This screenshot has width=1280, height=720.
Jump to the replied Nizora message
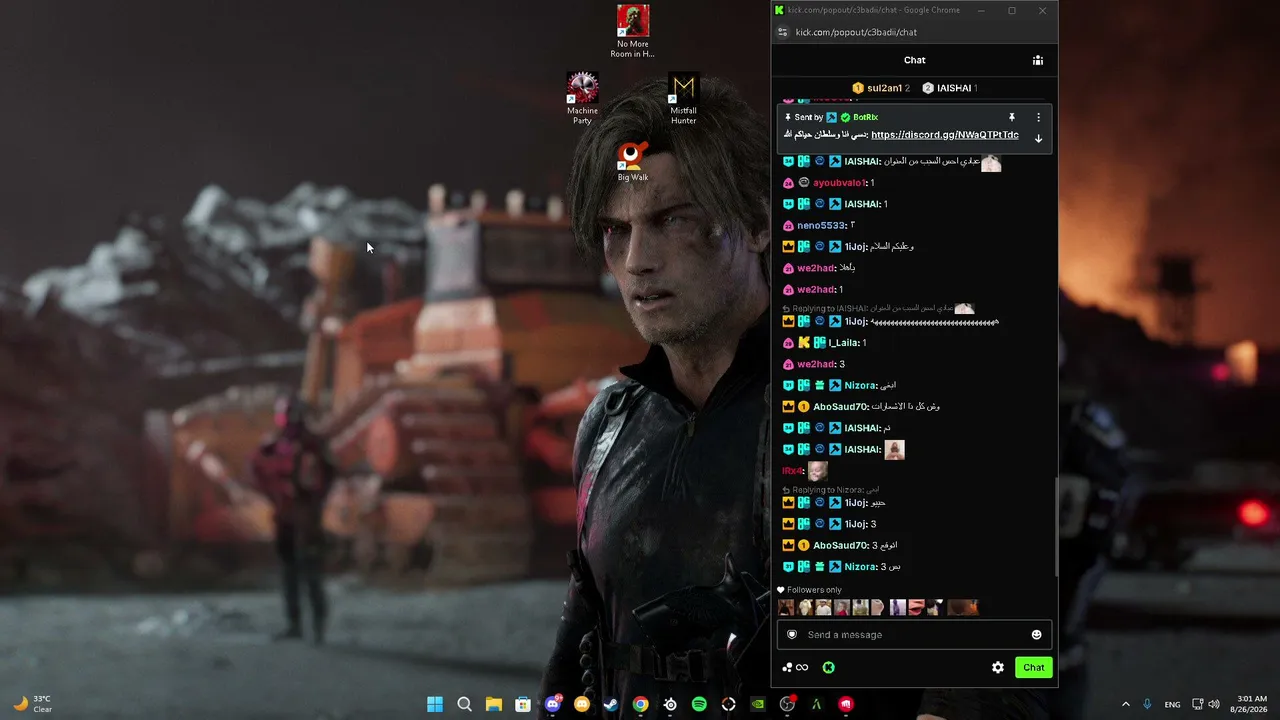coord(830,490)
